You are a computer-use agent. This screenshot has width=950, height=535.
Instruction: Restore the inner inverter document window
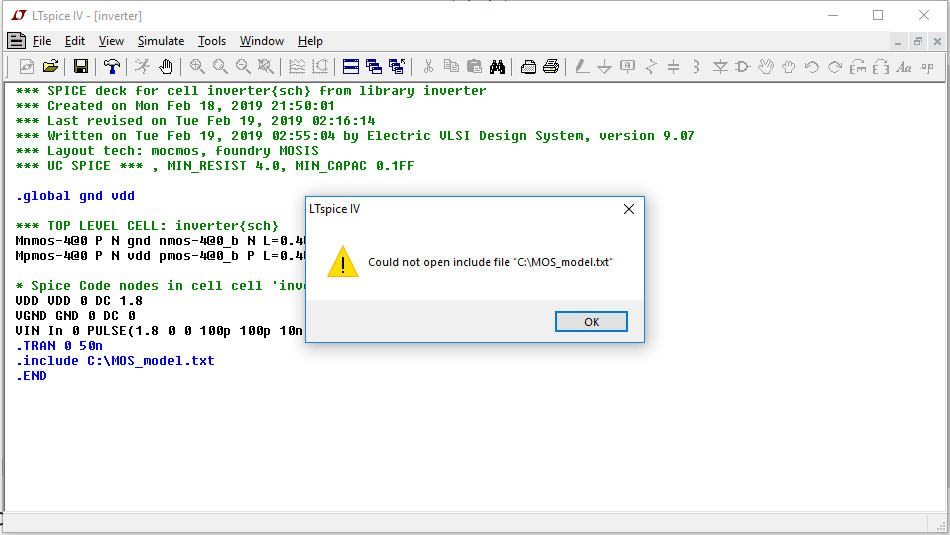click(x=918, y=41)
